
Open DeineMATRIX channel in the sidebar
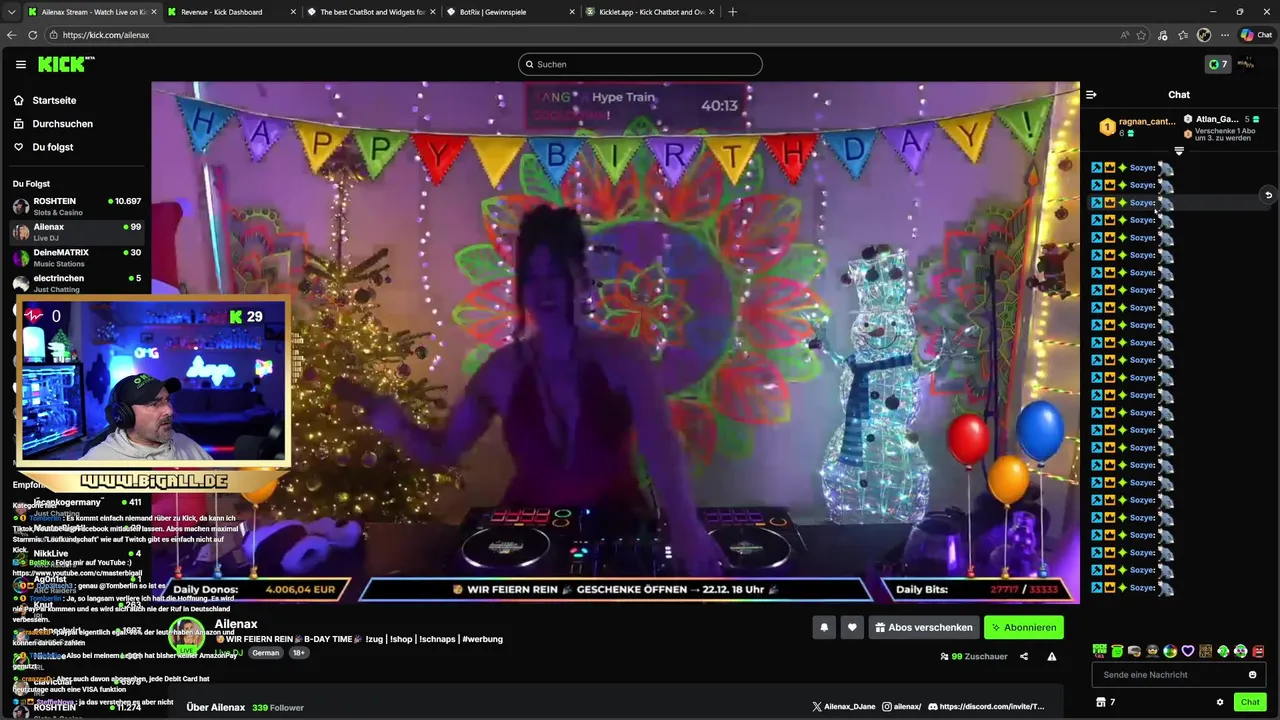76,258
